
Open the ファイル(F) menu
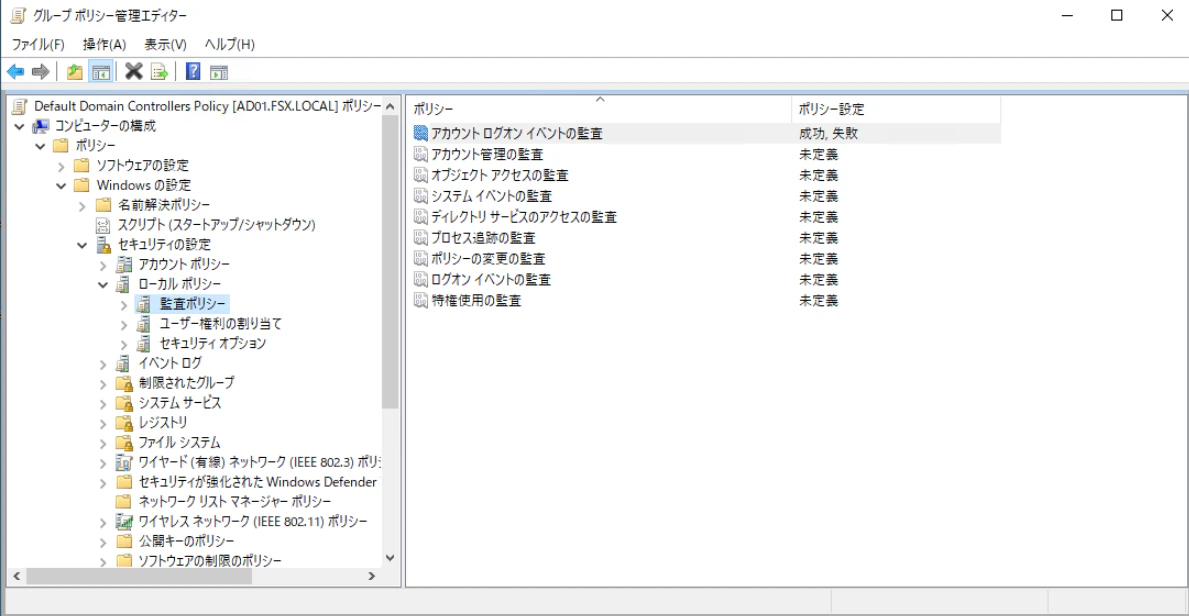tap(38, 44)
